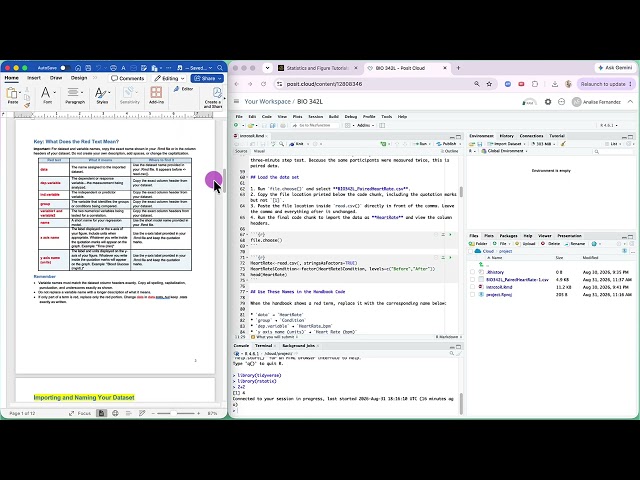
Task: Click the Format Painter brush in Word
Action: tap(27, 105)
